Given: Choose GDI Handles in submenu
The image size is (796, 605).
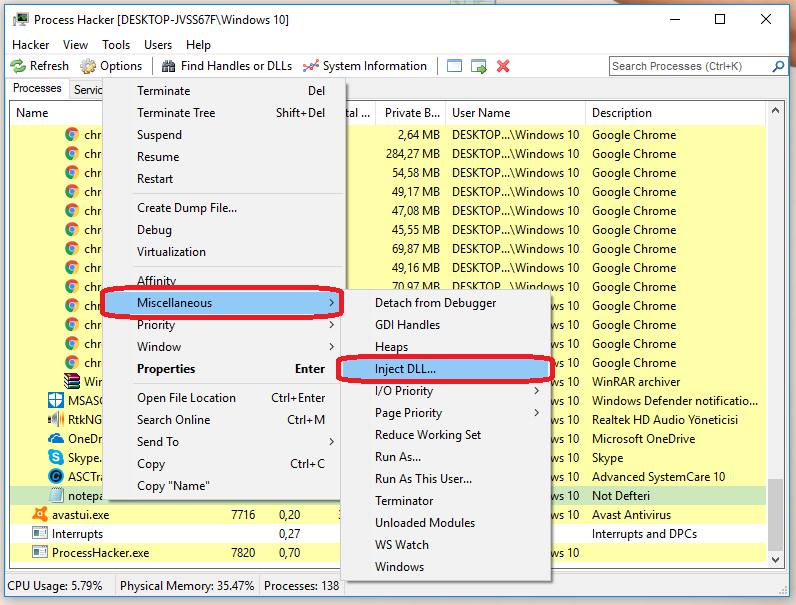Looking at the screenshot, I should [x=446, y=325].
